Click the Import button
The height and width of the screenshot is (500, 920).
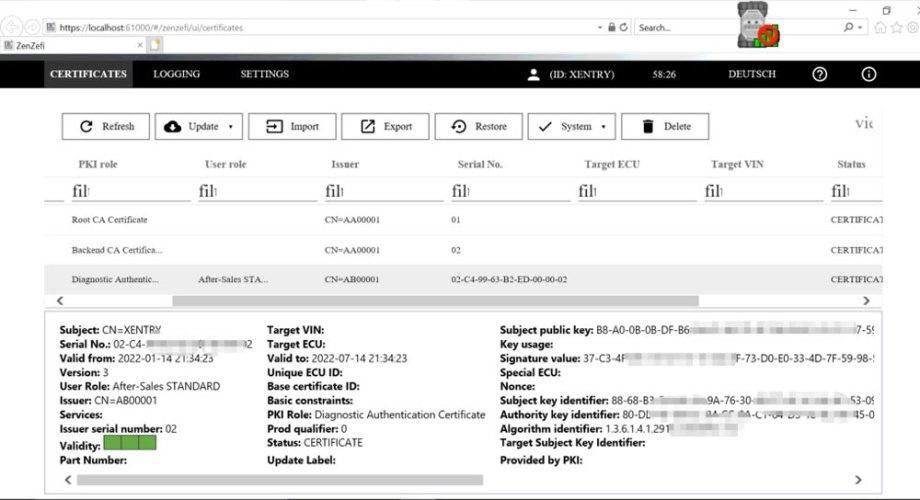click(x=292, y=126)
